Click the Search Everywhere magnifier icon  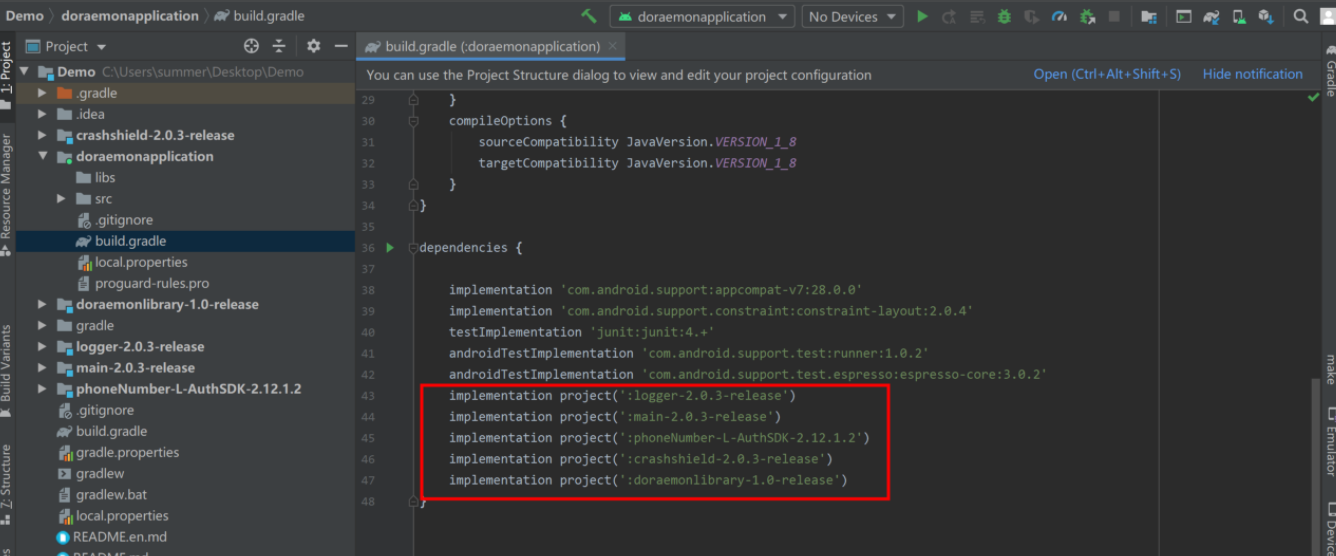pos(1300,16)
